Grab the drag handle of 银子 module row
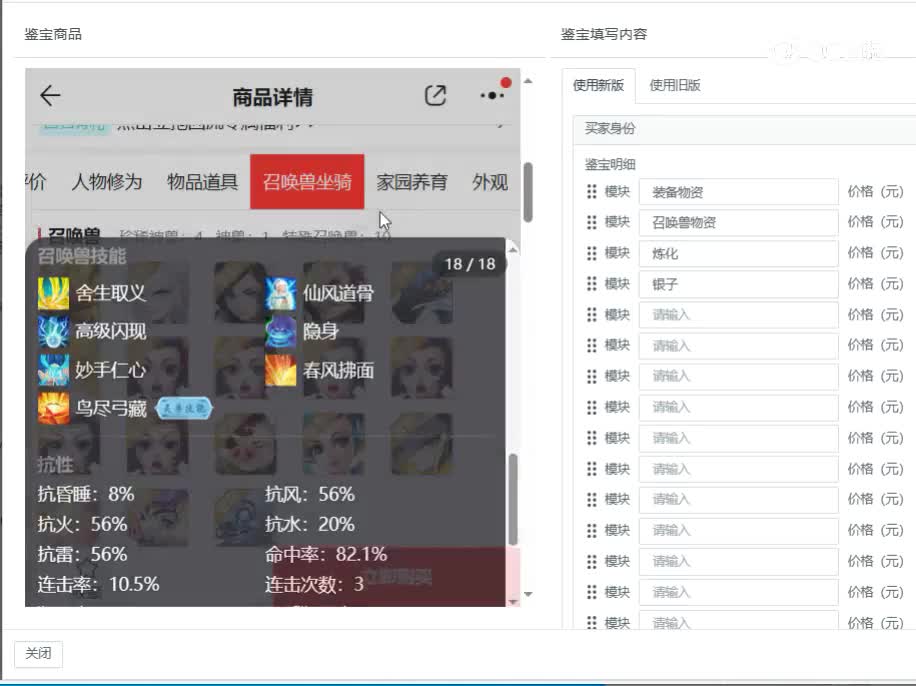This screenshot has width=916, height=686. [x=591, y=284]
